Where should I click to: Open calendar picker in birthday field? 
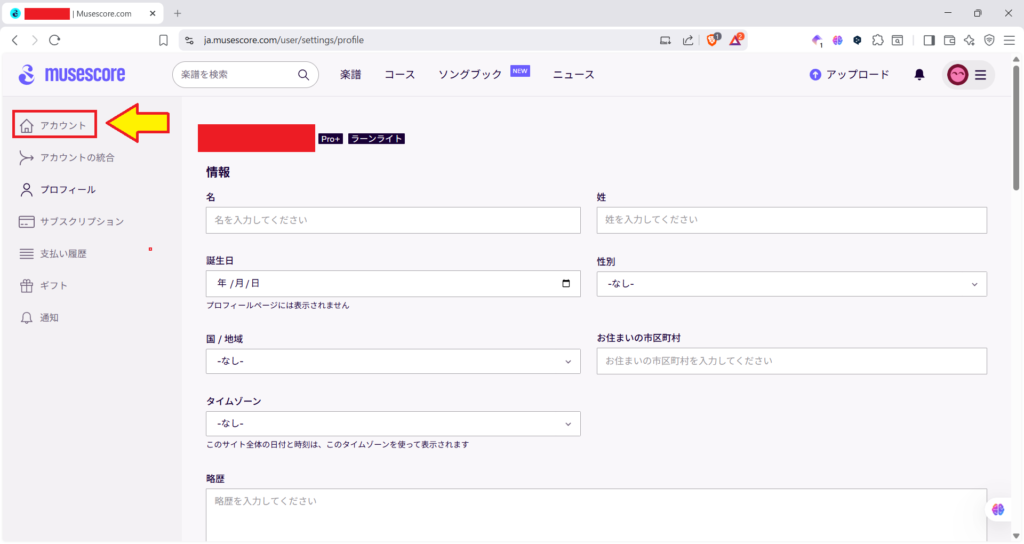tap(566, 283)
